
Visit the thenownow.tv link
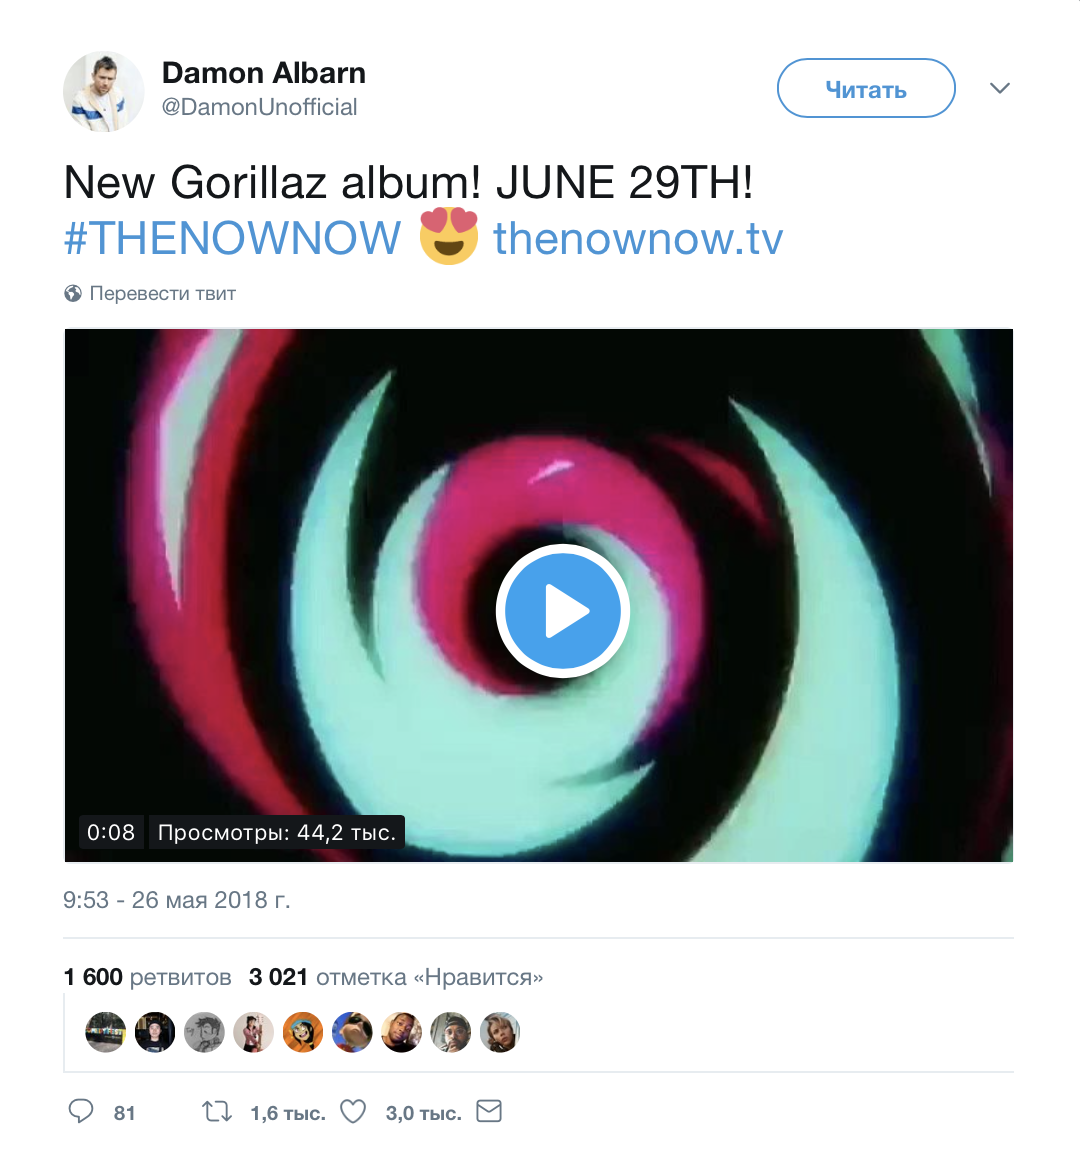click(x=638, y=238)
